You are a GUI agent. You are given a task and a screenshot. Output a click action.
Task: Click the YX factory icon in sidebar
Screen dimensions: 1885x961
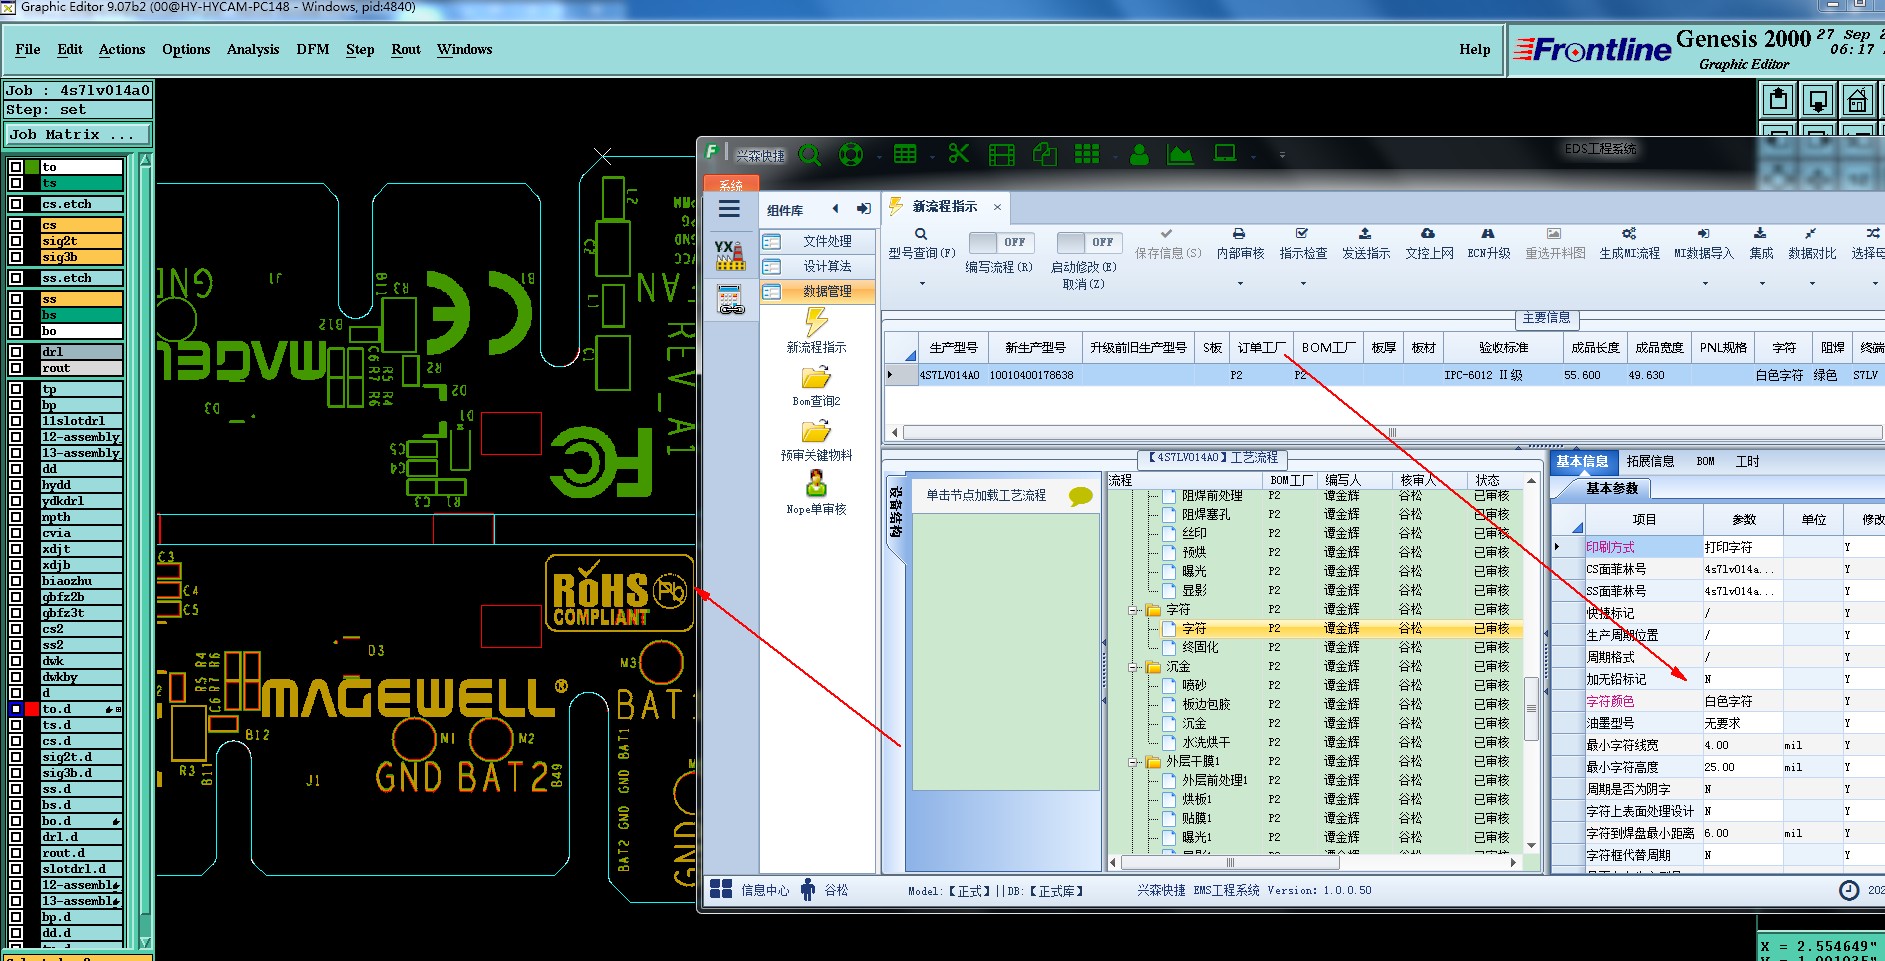(730, 255)
